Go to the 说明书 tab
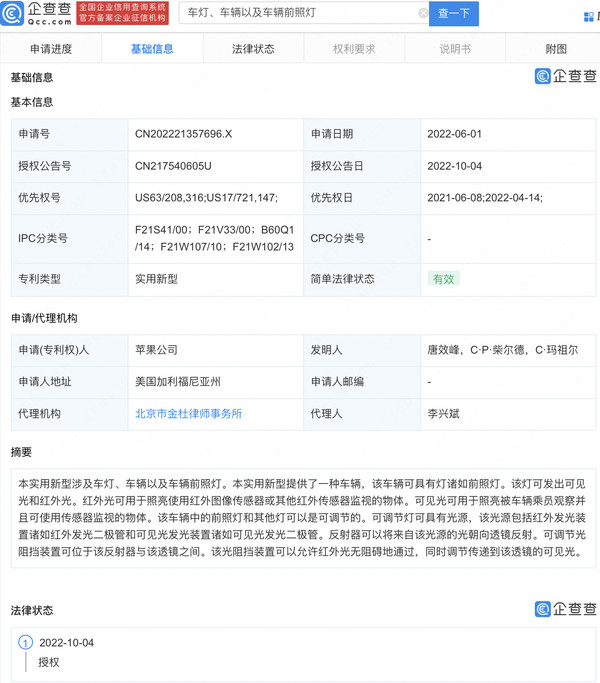The width and height of the screenshot is (600, 683). click(455, 49)
